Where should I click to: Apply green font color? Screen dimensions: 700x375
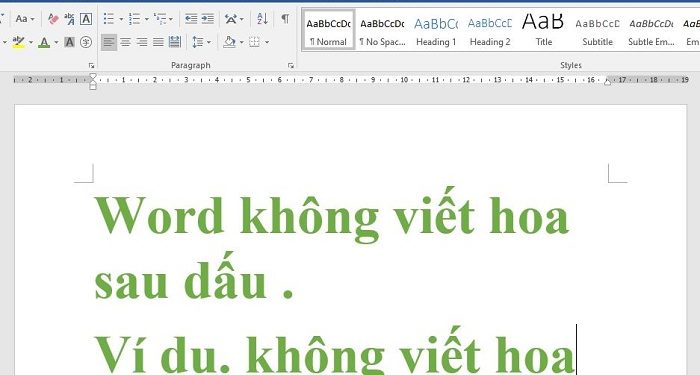click(x=44, y=42)
